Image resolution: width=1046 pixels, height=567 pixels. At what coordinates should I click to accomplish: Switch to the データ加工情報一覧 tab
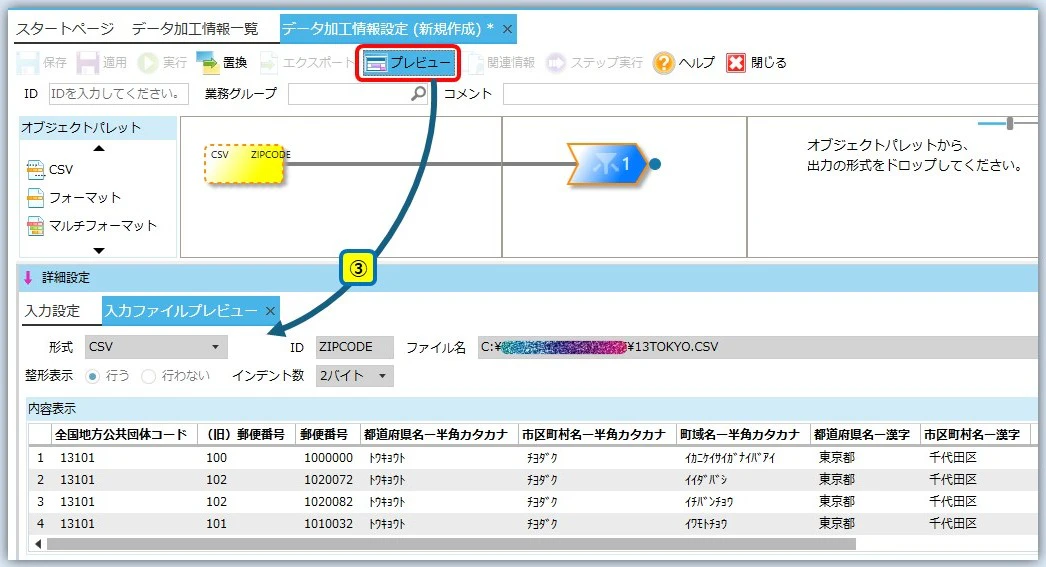[x=195, y=29]
